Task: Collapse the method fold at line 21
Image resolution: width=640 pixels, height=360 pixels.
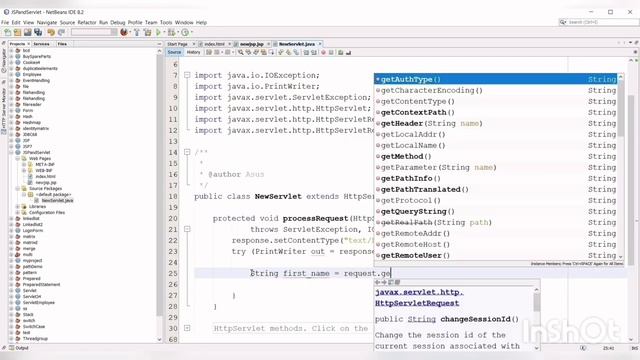Action: click(187, 229)
